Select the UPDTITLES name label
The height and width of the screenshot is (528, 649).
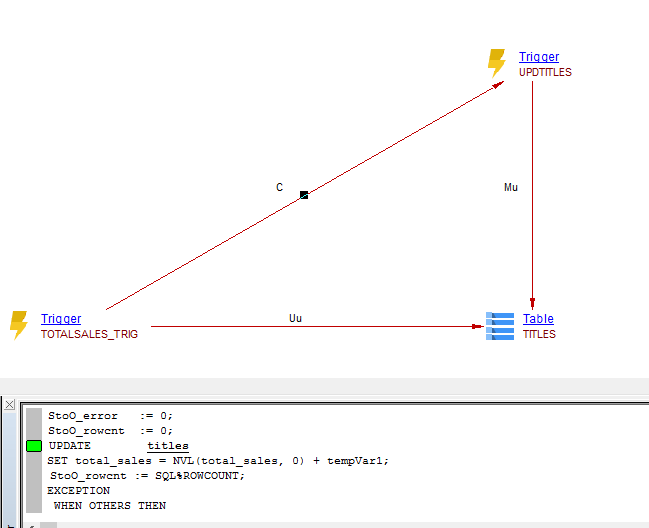coord(545,73)
